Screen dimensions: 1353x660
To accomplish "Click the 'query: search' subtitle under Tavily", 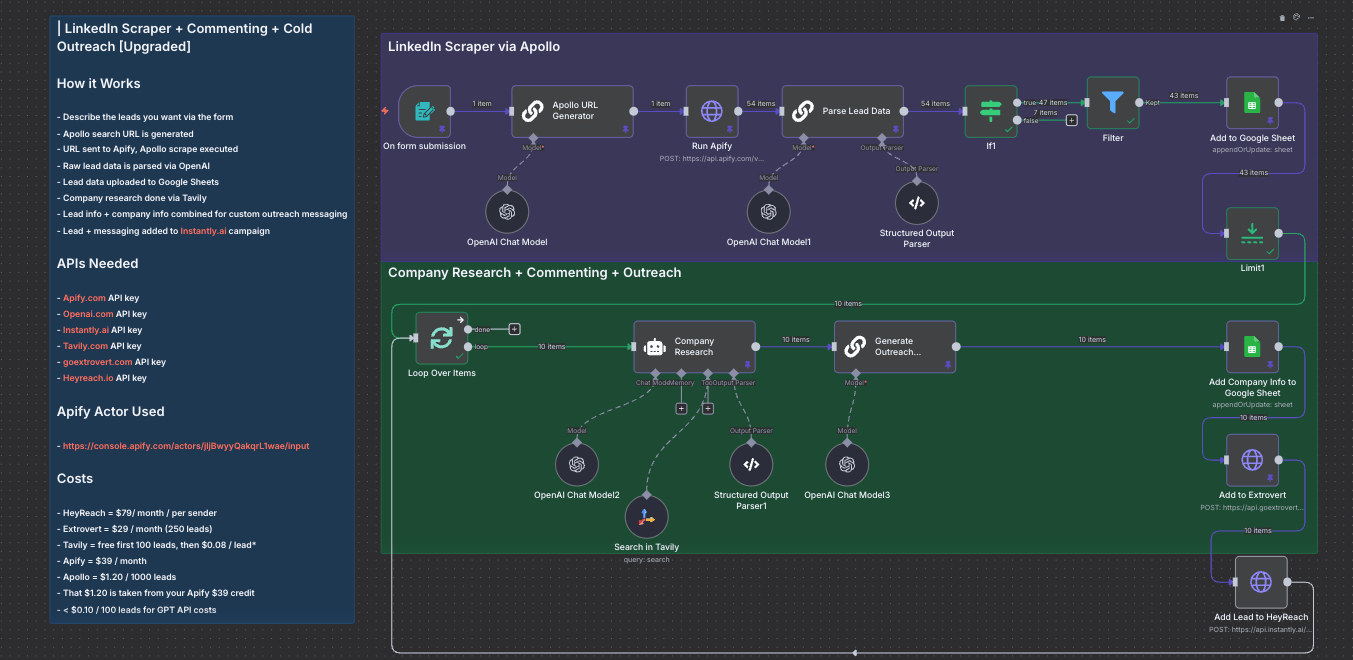I will pyautogui.click(x=646, y=559).
